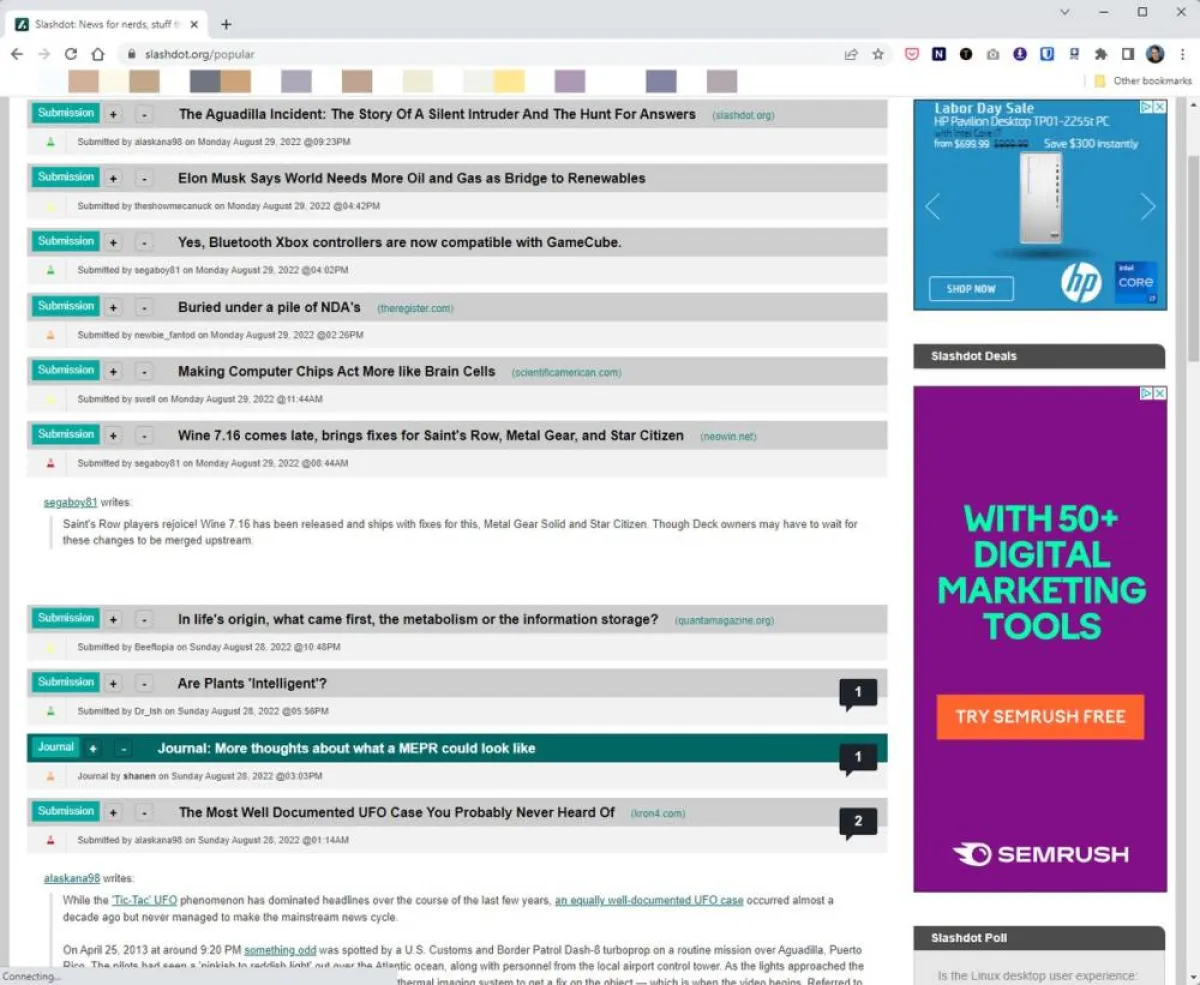
Task: Vote down the Elon Musk submission
Action: [144, 179]
